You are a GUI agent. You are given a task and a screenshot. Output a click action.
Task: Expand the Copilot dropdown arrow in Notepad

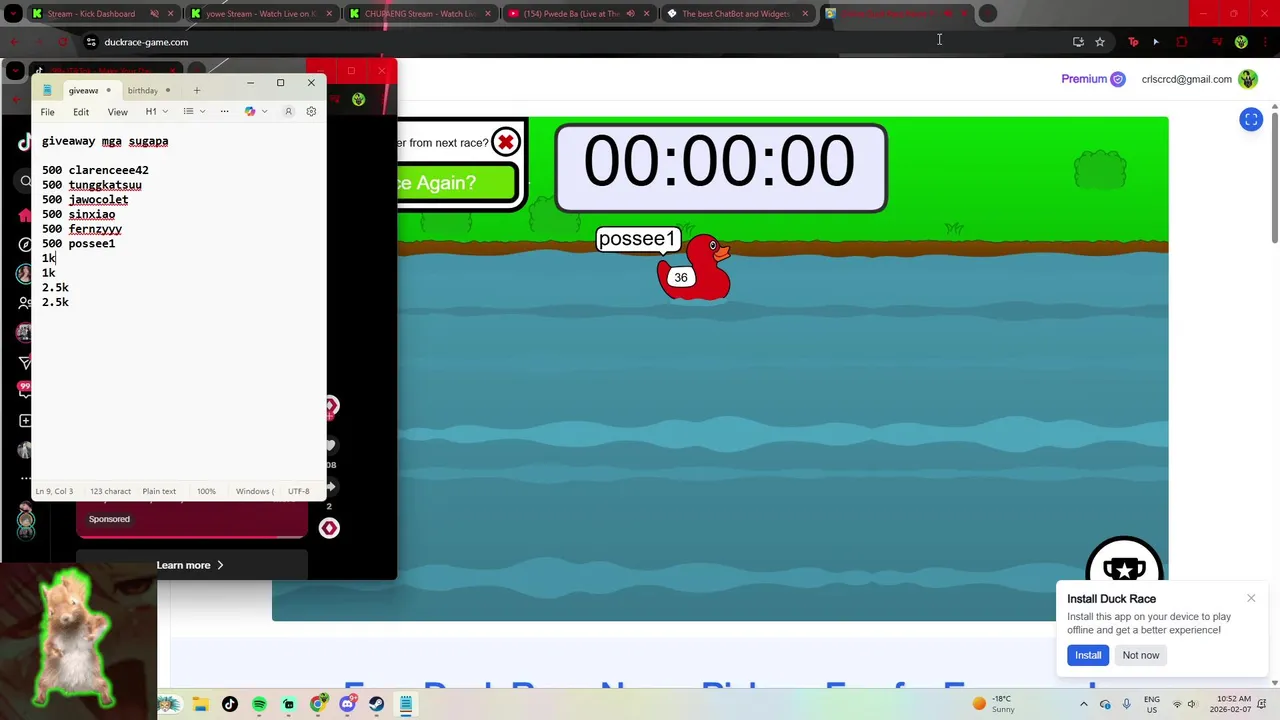point(264,112)
